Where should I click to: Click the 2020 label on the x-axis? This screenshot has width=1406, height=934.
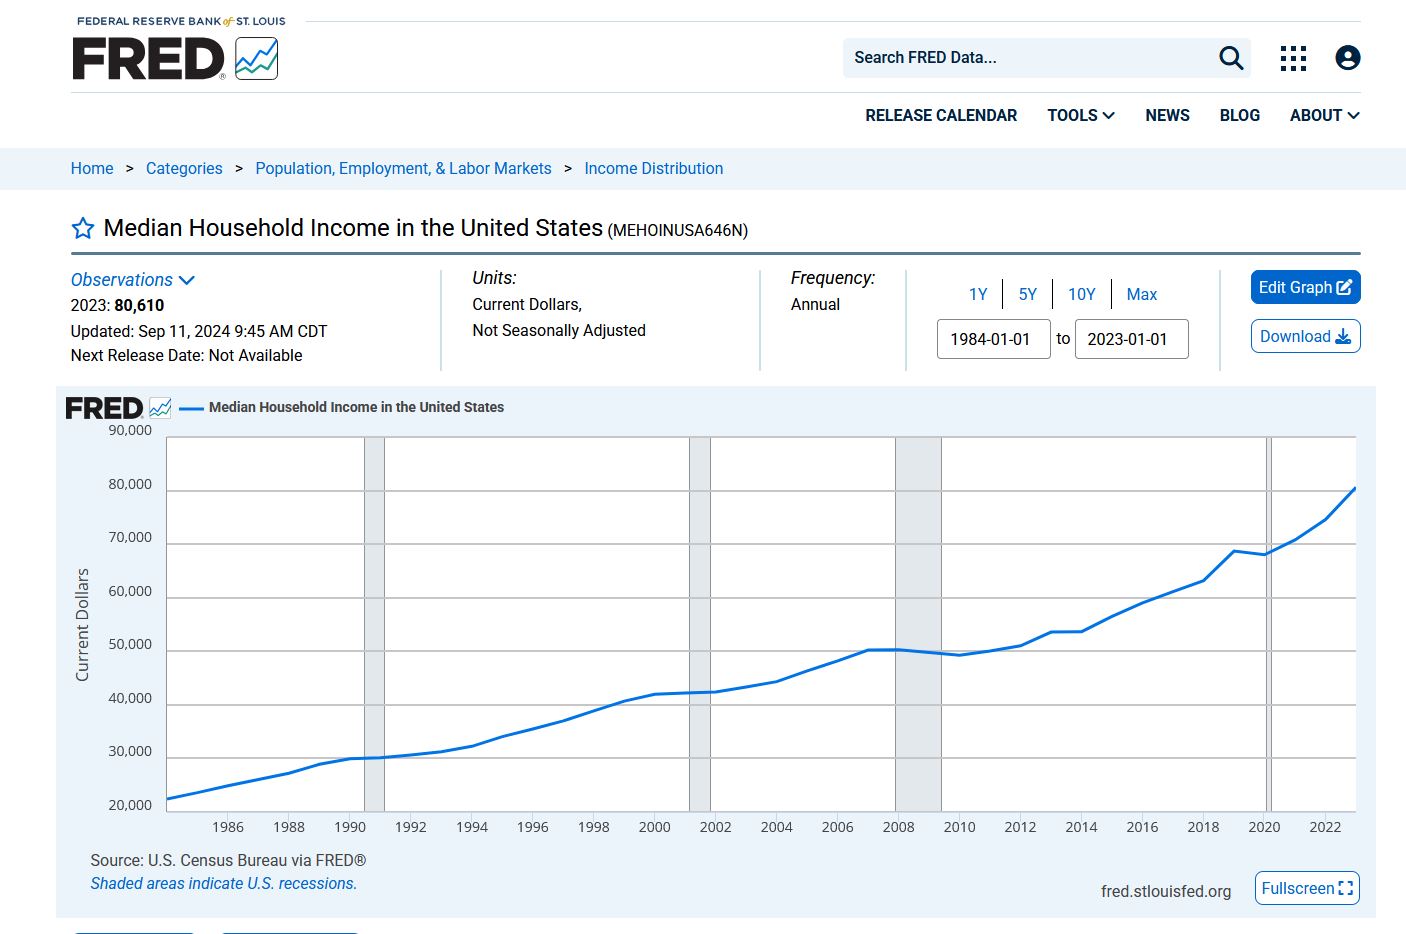tap(1264, 828)
